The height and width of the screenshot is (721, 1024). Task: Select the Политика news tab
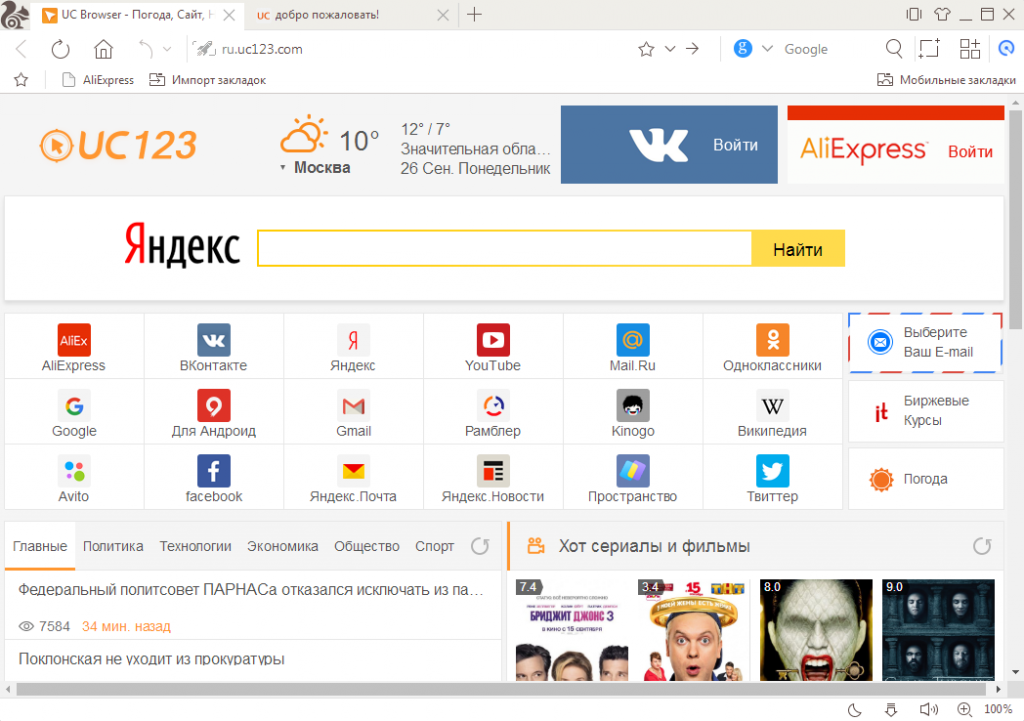(113, 546)
